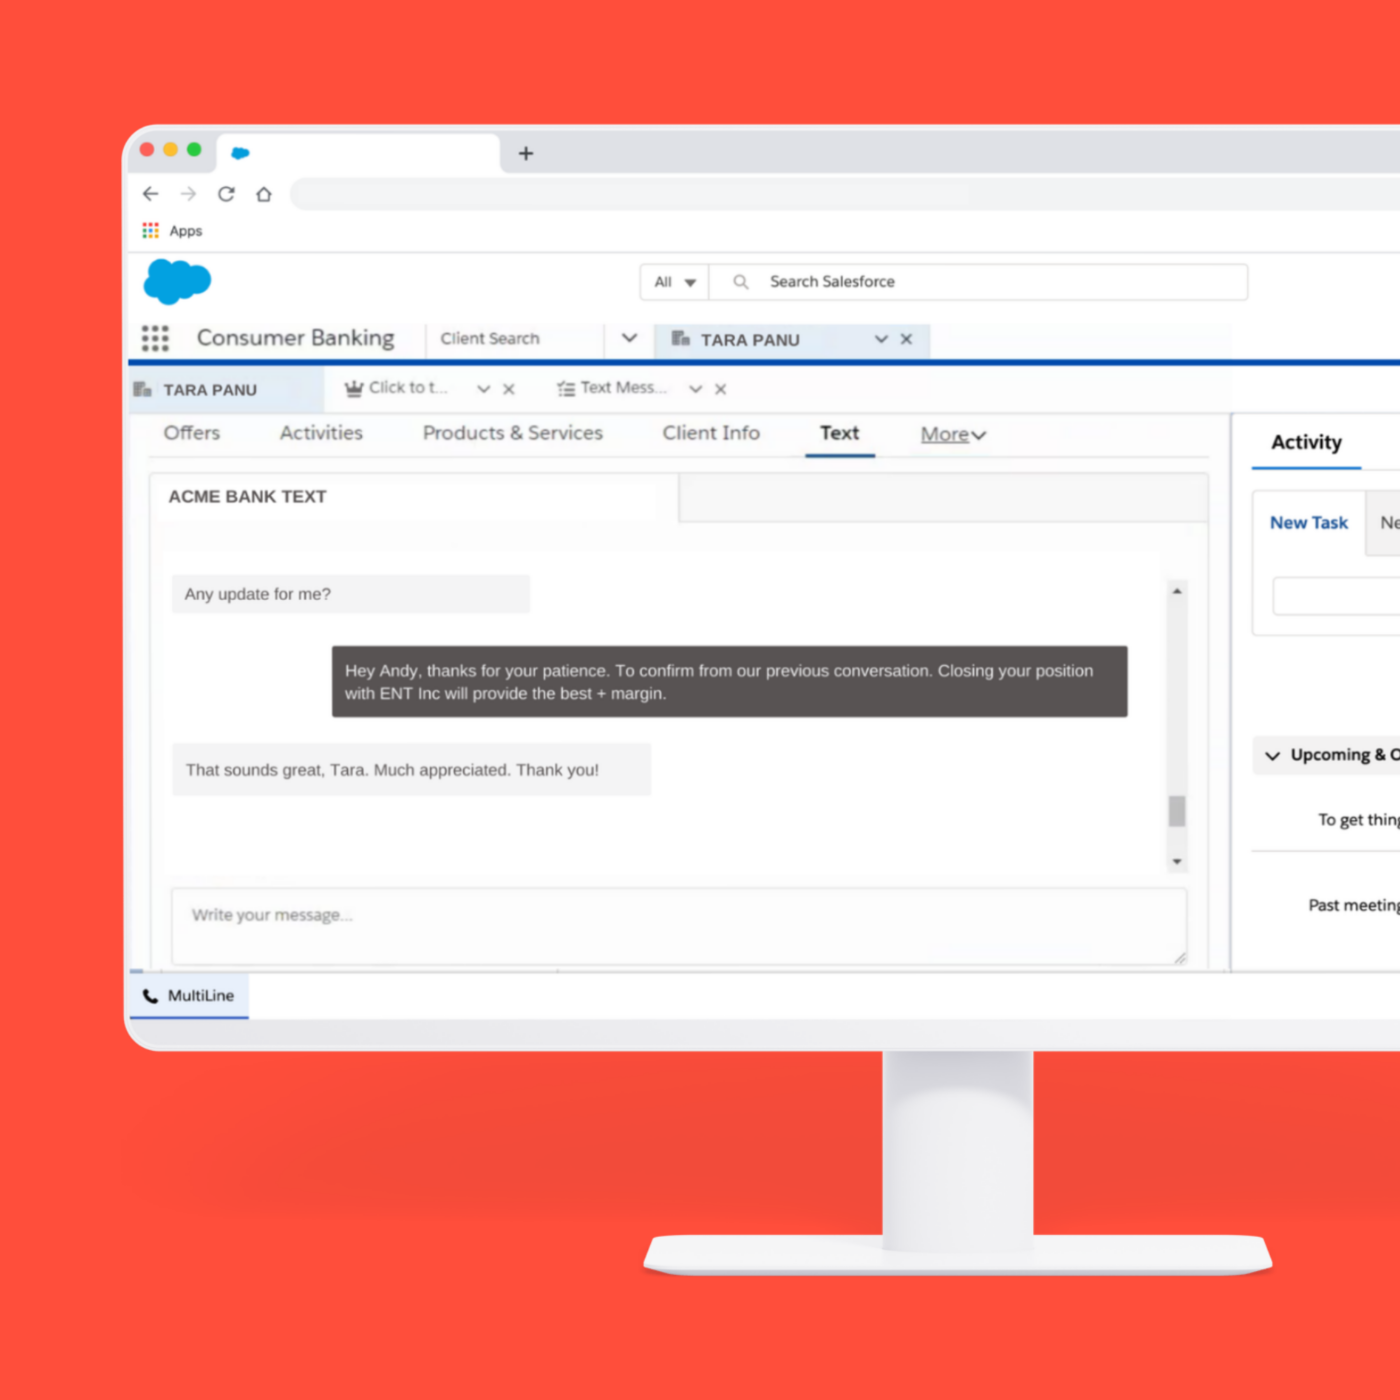Image resolution: width=1400 pixels, height=1400 pixels.
Task: Close the Text Mess... subtab
Action: tap(720, 389)
